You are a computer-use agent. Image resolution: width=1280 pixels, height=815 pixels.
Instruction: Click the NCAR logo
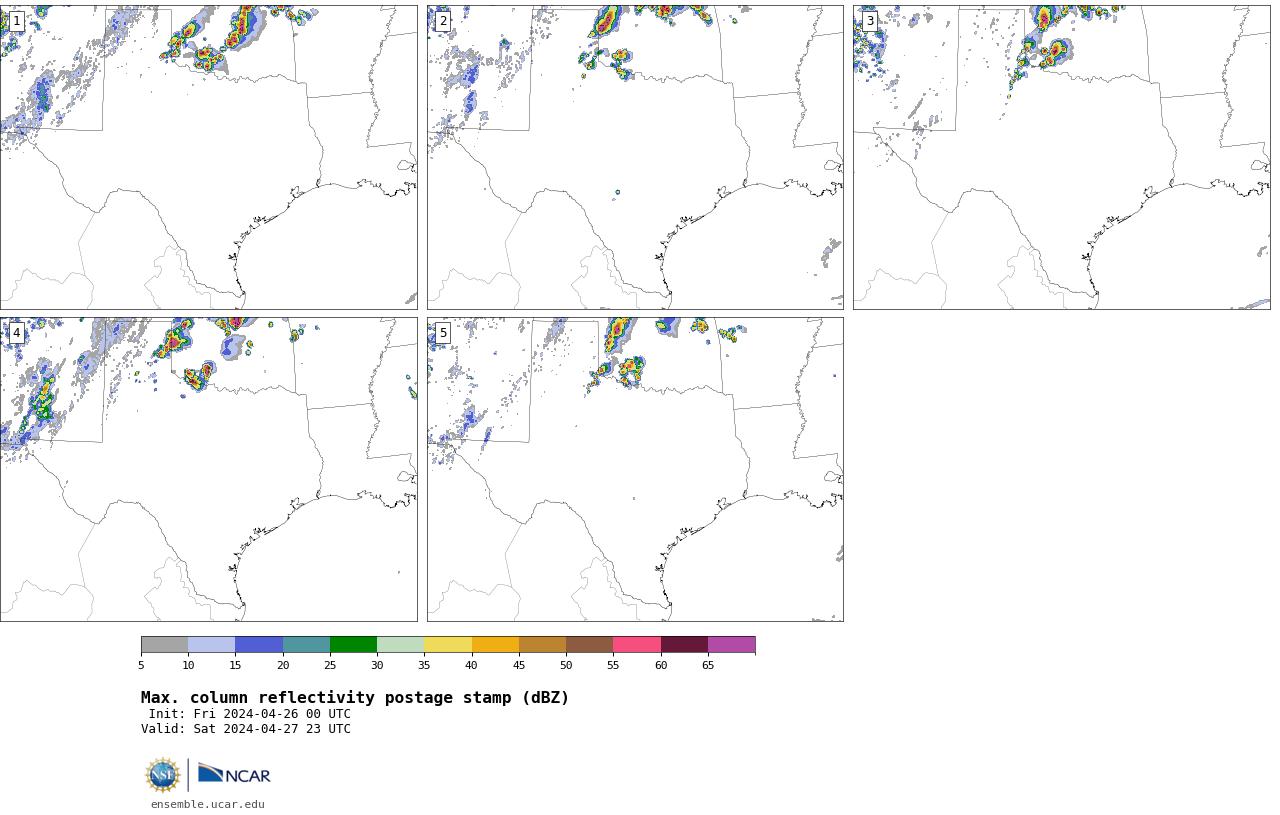point(234,774)
